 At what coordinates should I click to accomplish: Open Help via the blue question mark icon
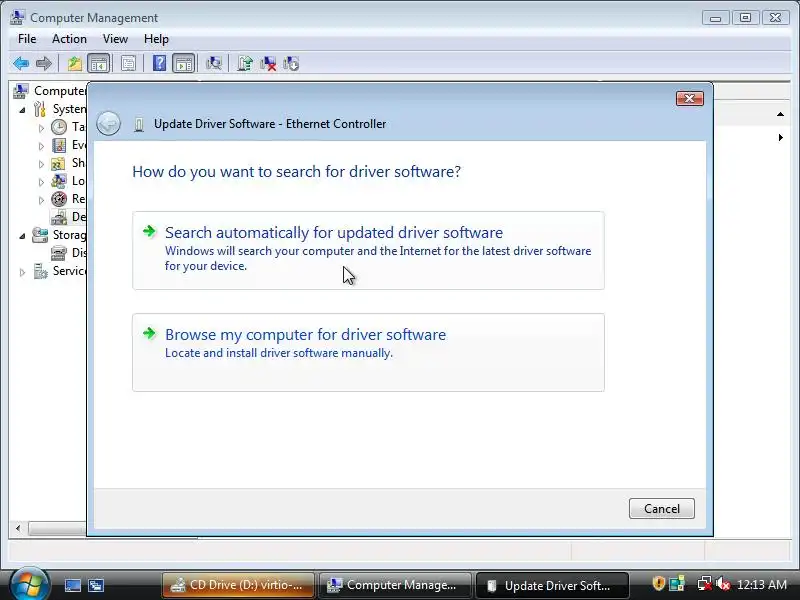pyautogui.click(x=159, y=64)
